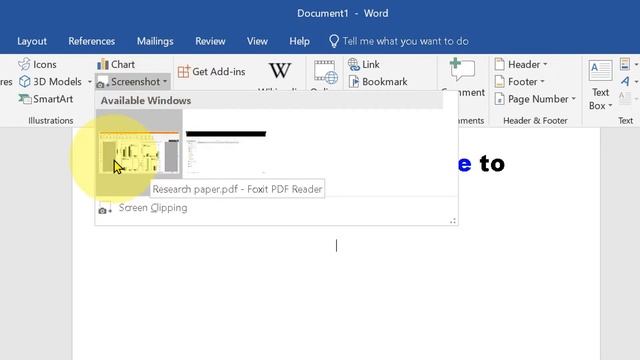Click the Header & Footer group label
The width and height of the screenshot is (640, 360).
(x=535, y=120)
